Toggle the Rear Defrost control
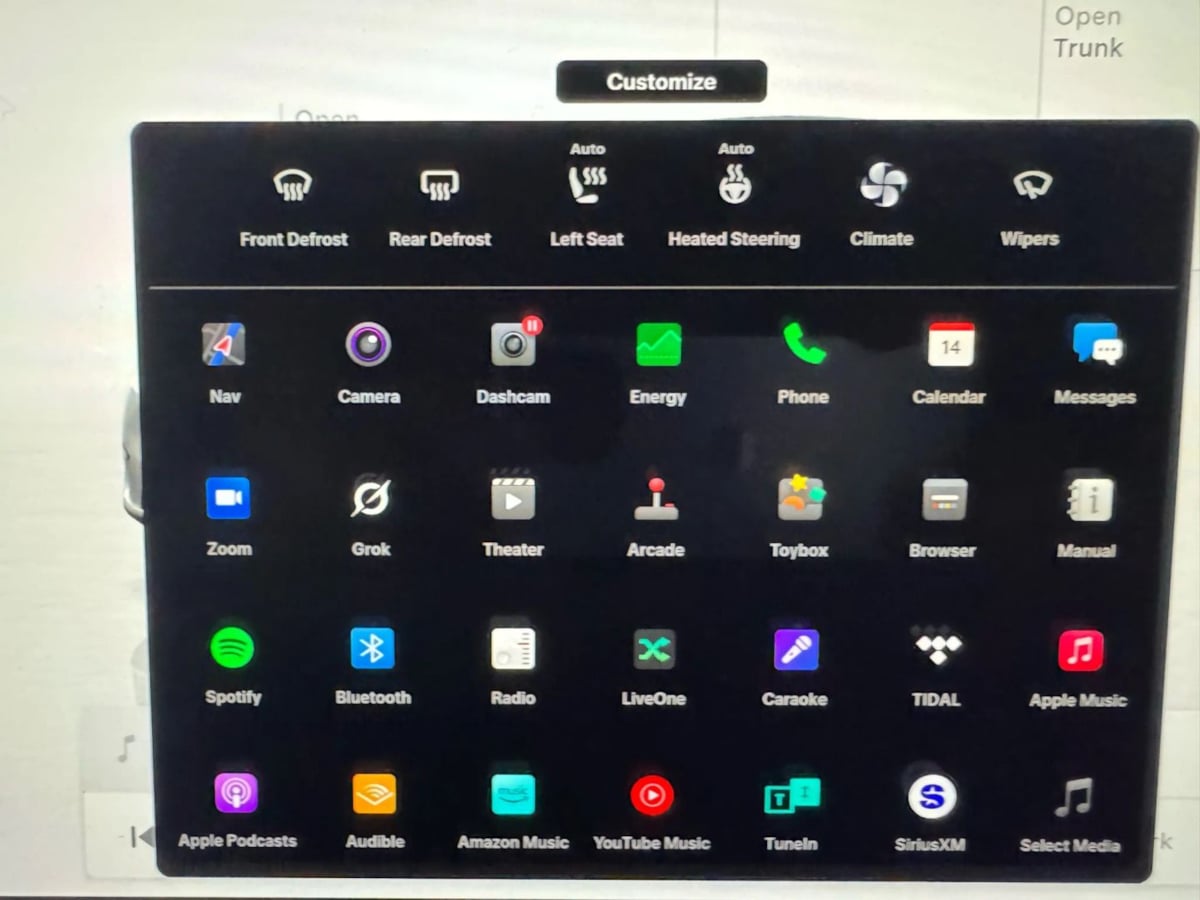This screenshot has width=1200, height=900. coord(440,186)
